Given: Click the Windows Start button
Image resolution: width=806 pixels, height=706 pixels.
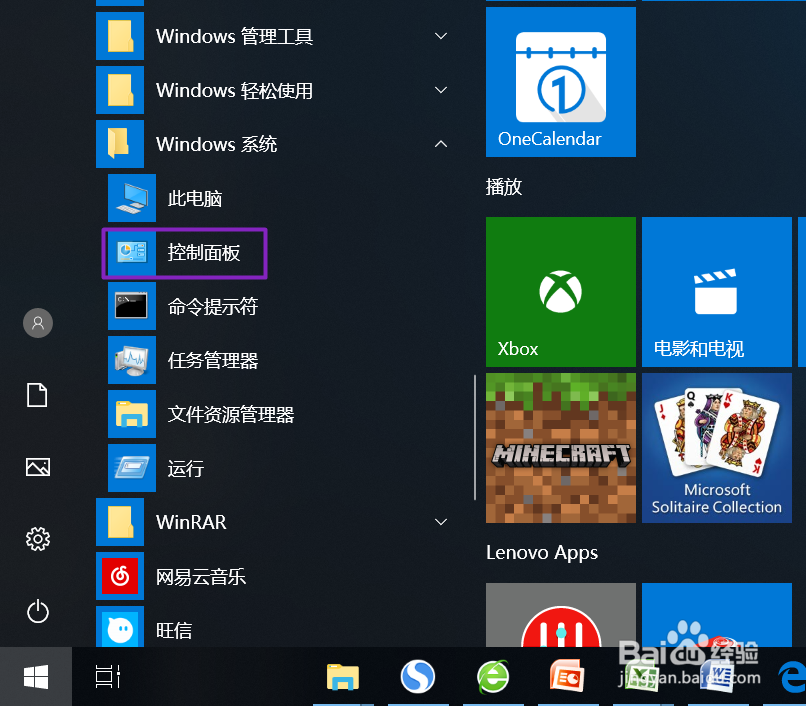Looking at the screenshot, I should [36, 677].
